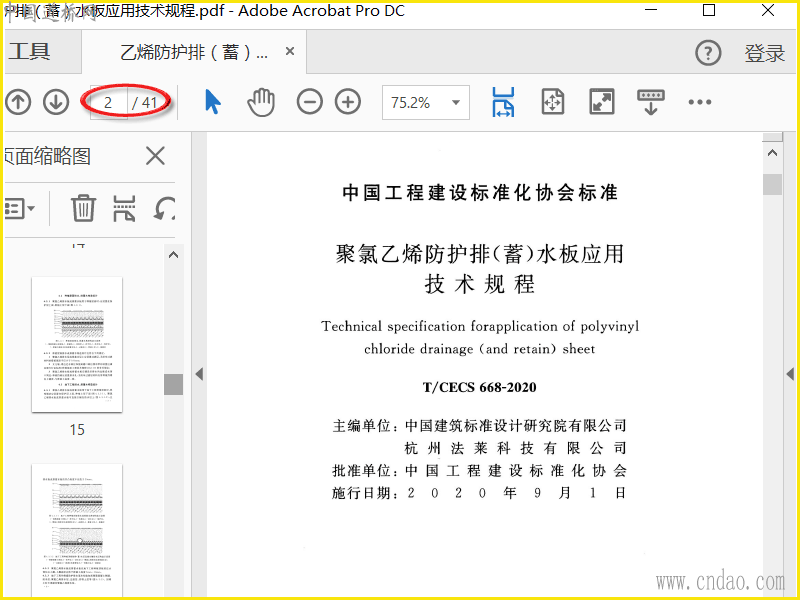Click the 技术规程 heading text
Viewport: 800px width, 600px height.
[x=480, y=284]
